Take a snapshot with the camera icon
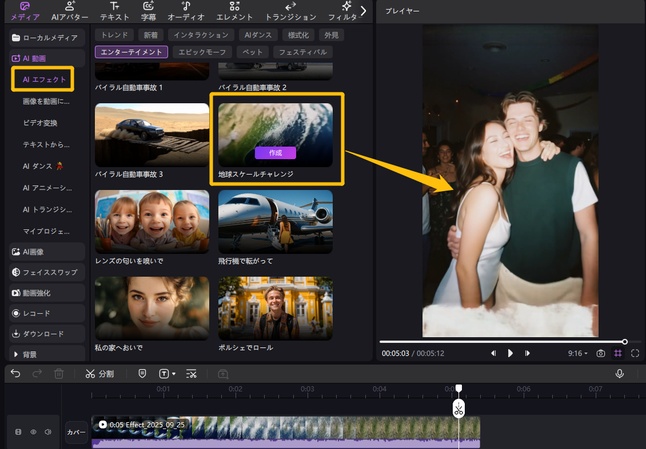Image resolution: width=646 pixels, height=449 pixels. click(x=601, y=353)
